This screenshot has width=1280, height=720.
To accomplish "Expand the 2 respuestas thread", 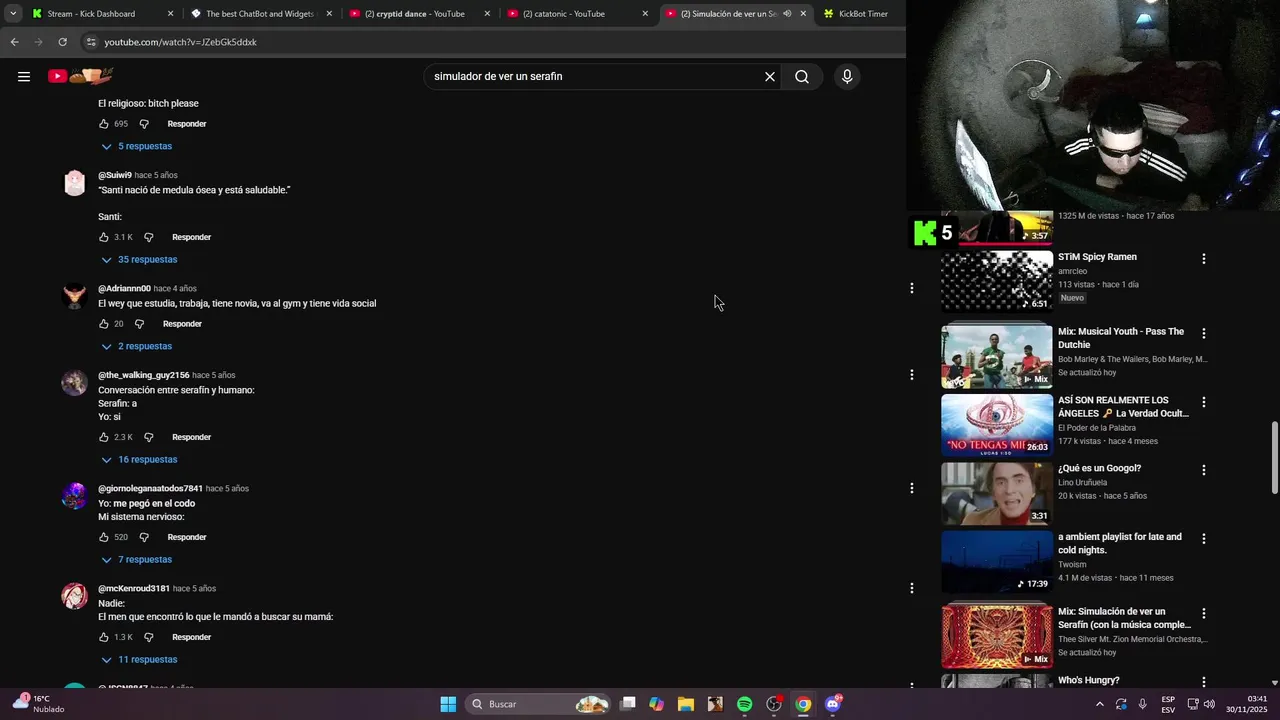I will point(137,346).
